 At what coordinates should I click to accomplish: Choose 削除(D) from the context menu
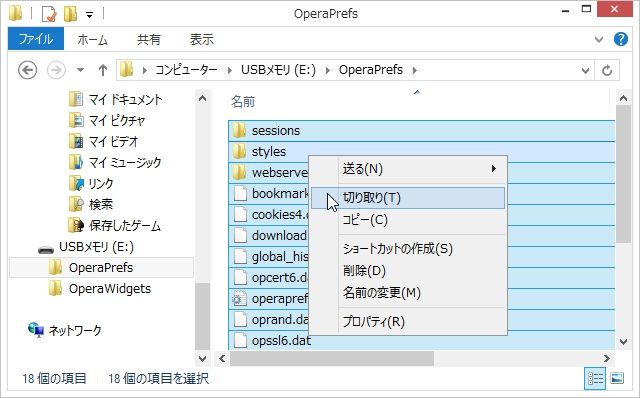[x=408, y=271]
